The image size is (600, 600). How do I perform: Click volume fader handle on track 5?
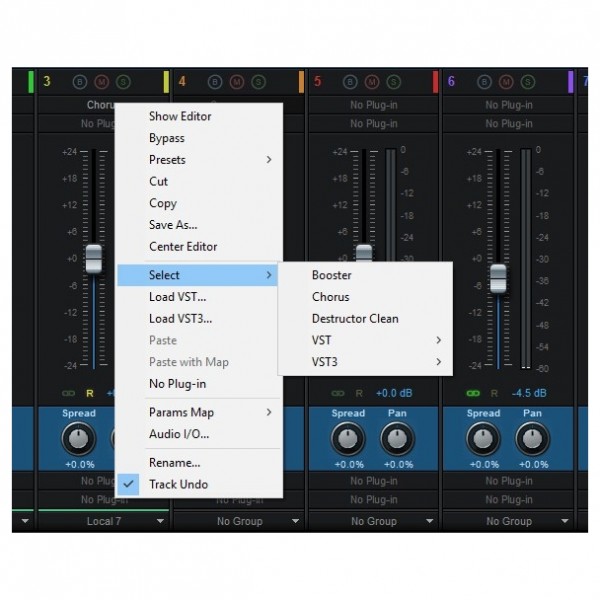364,254
